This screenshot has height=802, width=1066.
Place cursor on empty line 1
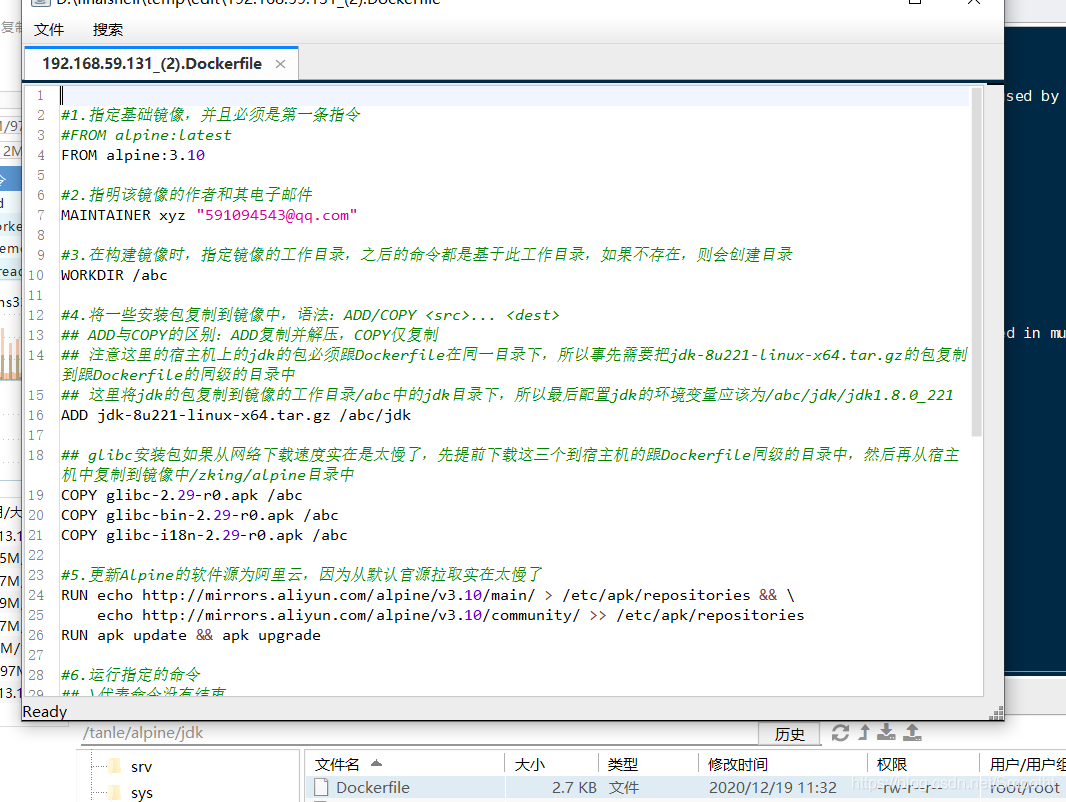tap(515, 95)
